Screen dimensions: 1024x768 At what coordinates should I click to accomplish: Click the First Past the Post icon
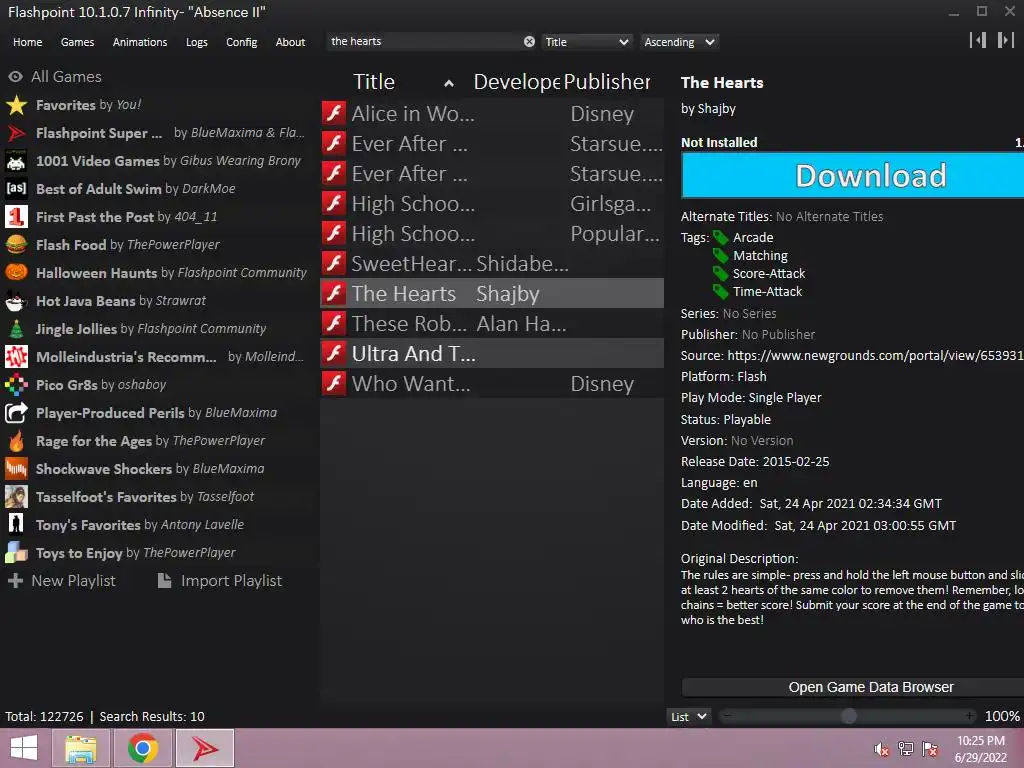pos(16,217)
